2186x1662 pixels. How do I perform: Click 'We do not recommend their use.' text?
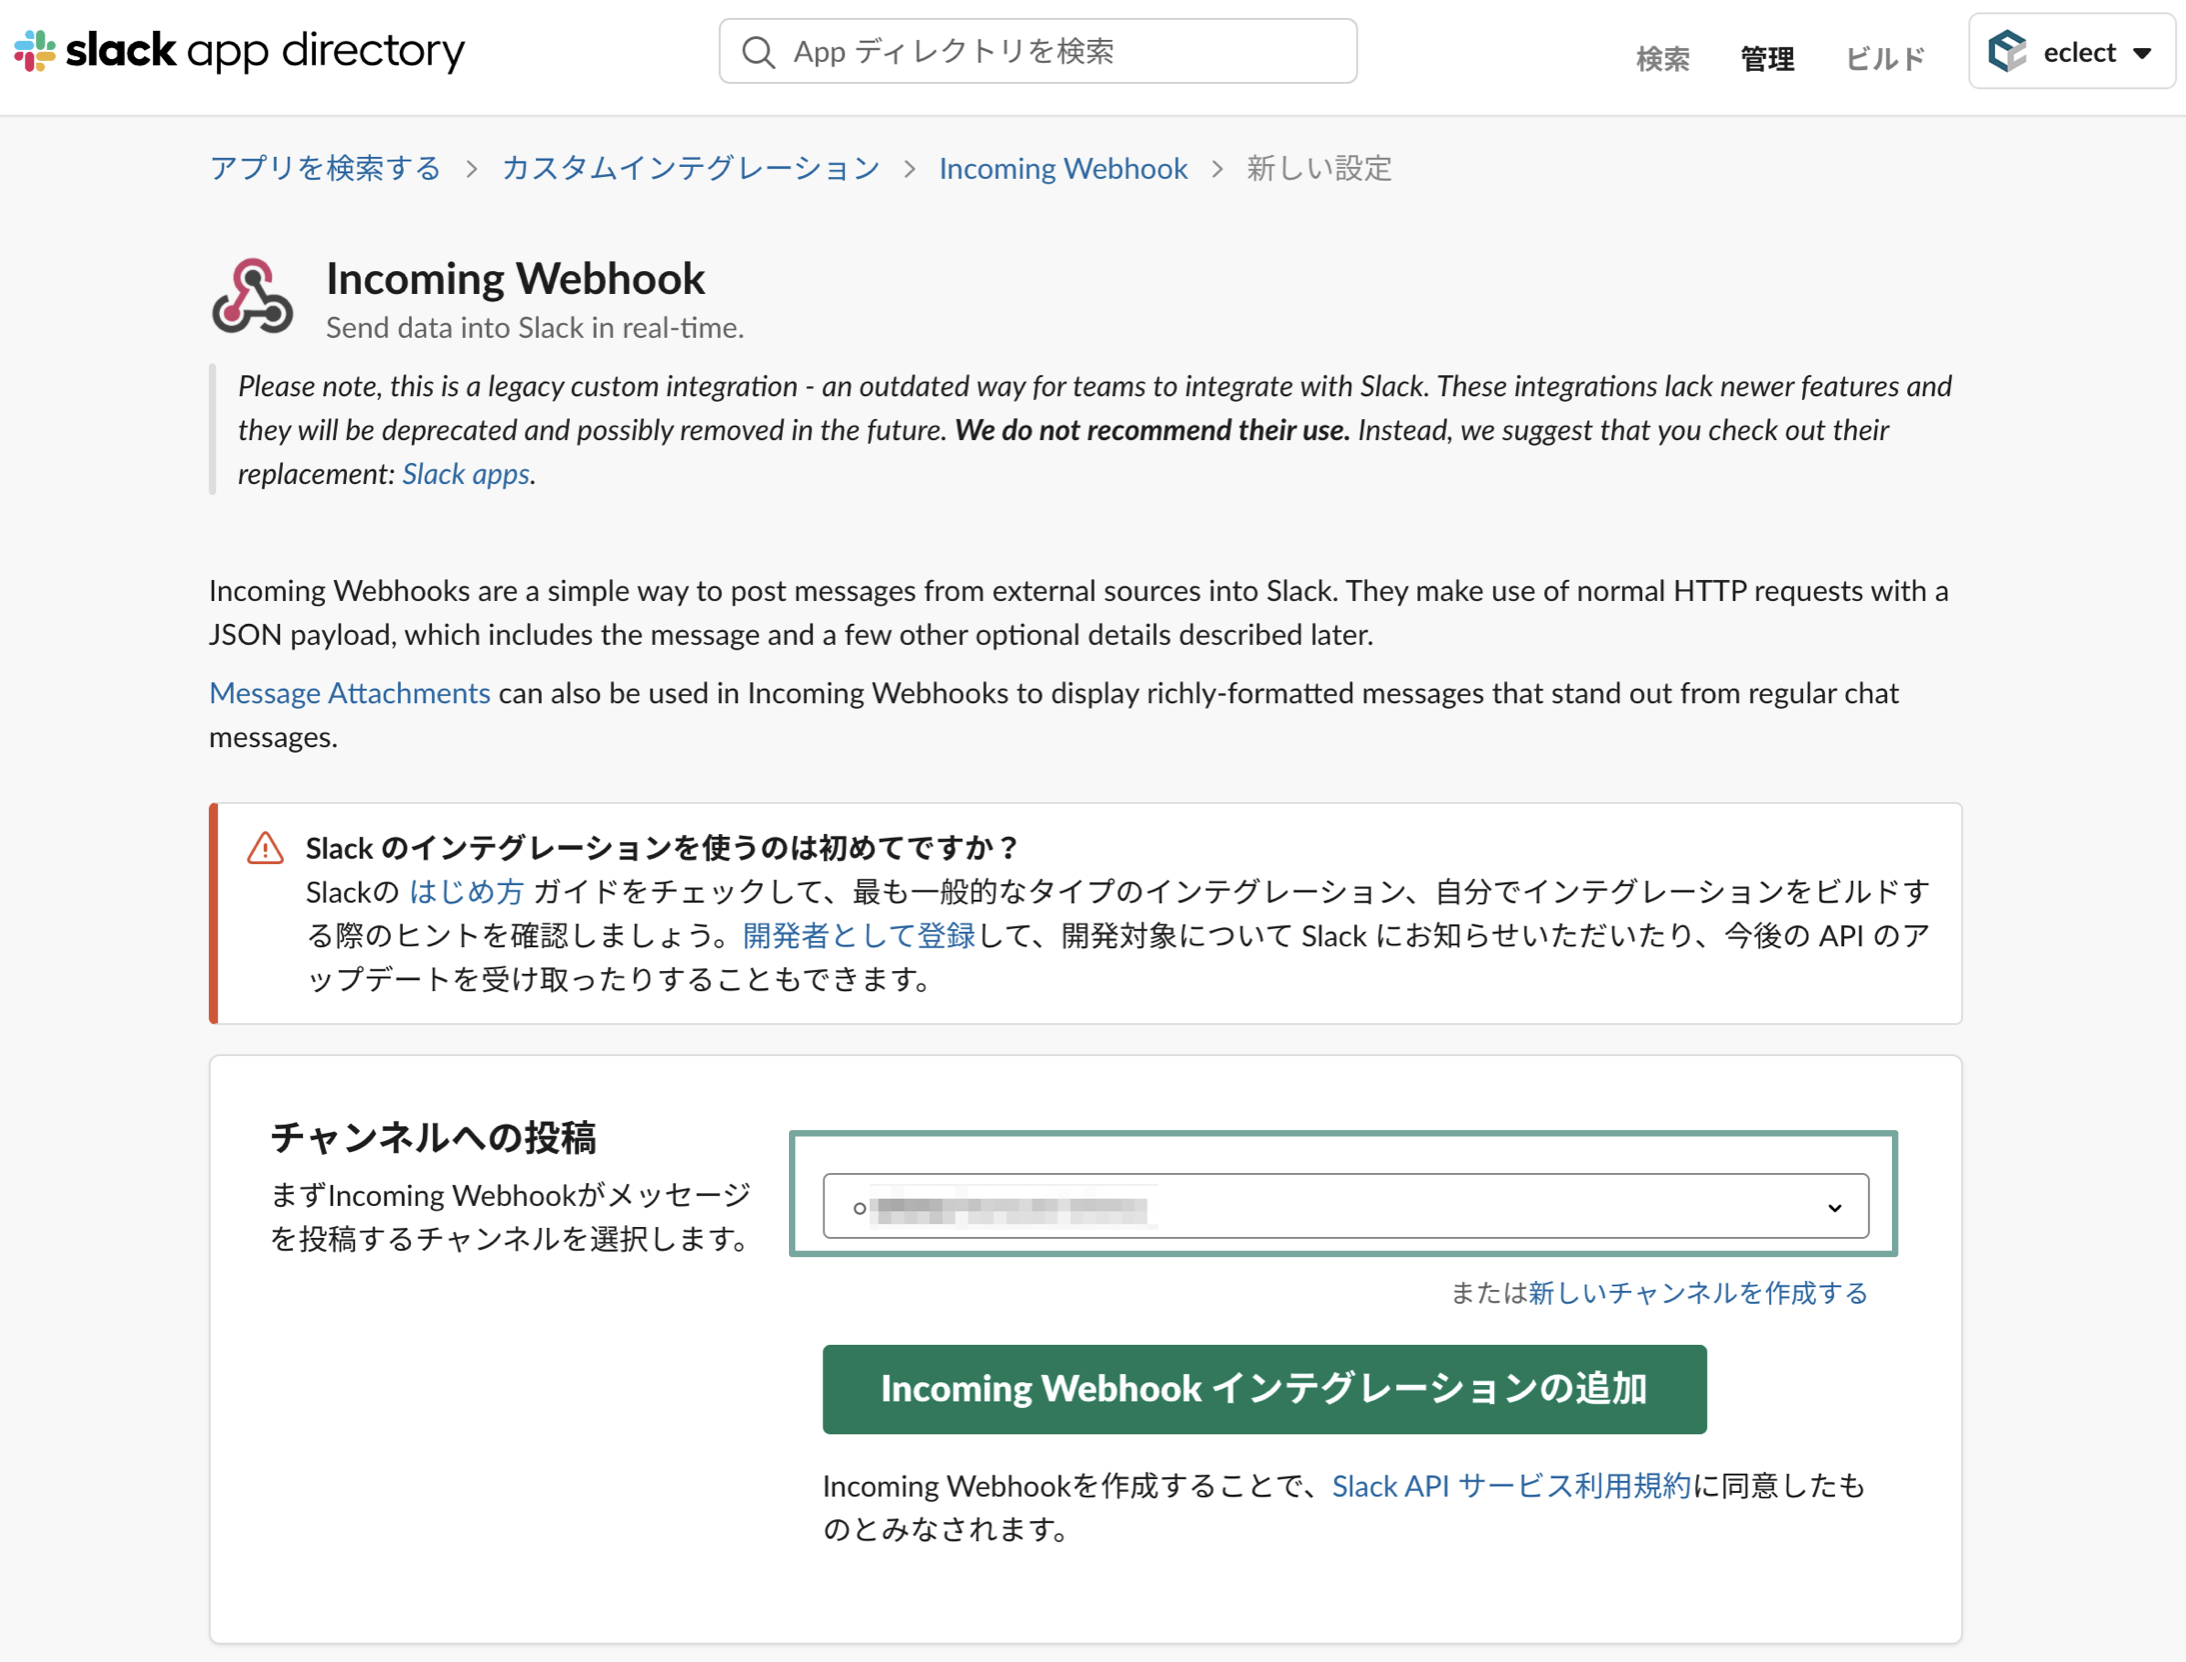coord(1152,430)
